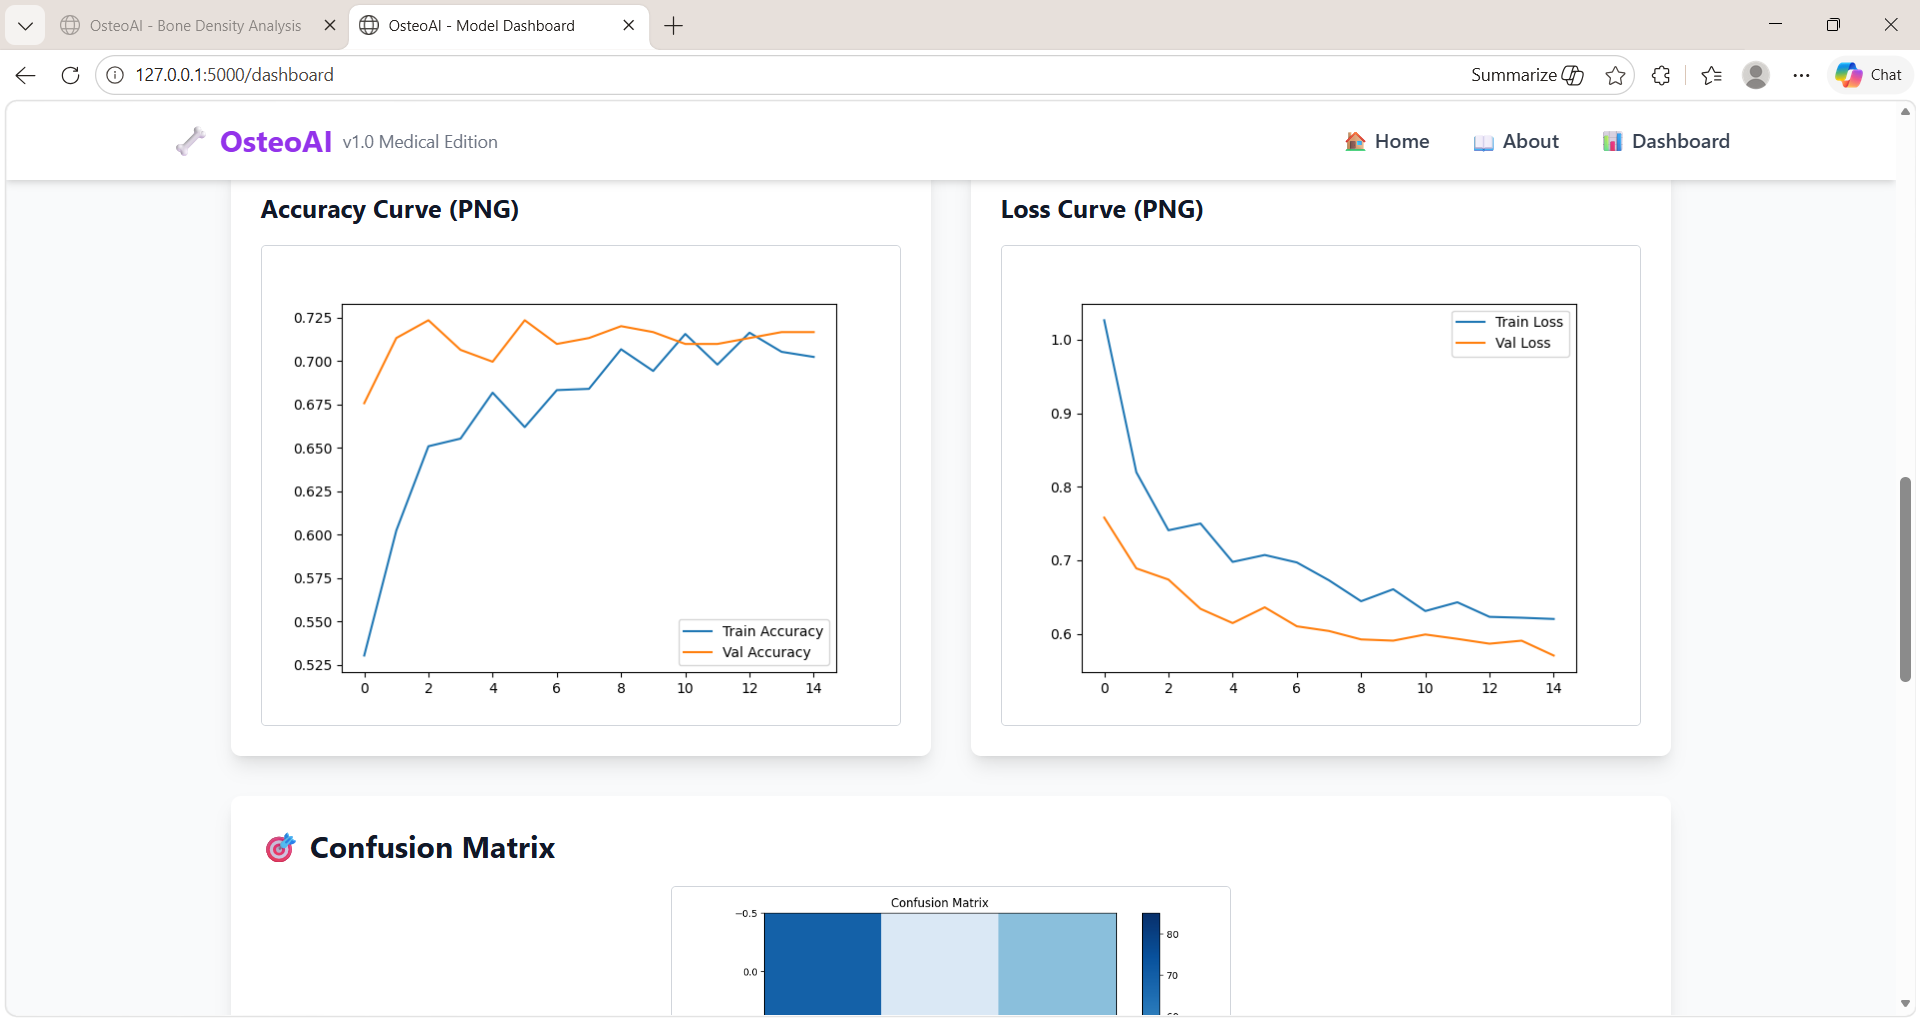Expand the tab search dropdown arrow
1920x1020 pixels.
click(x=26, y=26)
